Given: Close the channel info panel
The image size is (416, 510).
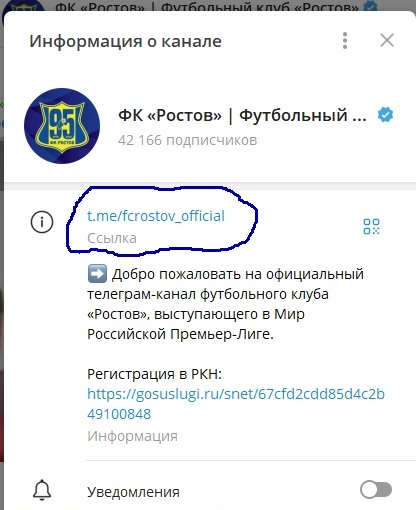Looking at the screenshot, I should pyautogui.click(x=387, y=41).
